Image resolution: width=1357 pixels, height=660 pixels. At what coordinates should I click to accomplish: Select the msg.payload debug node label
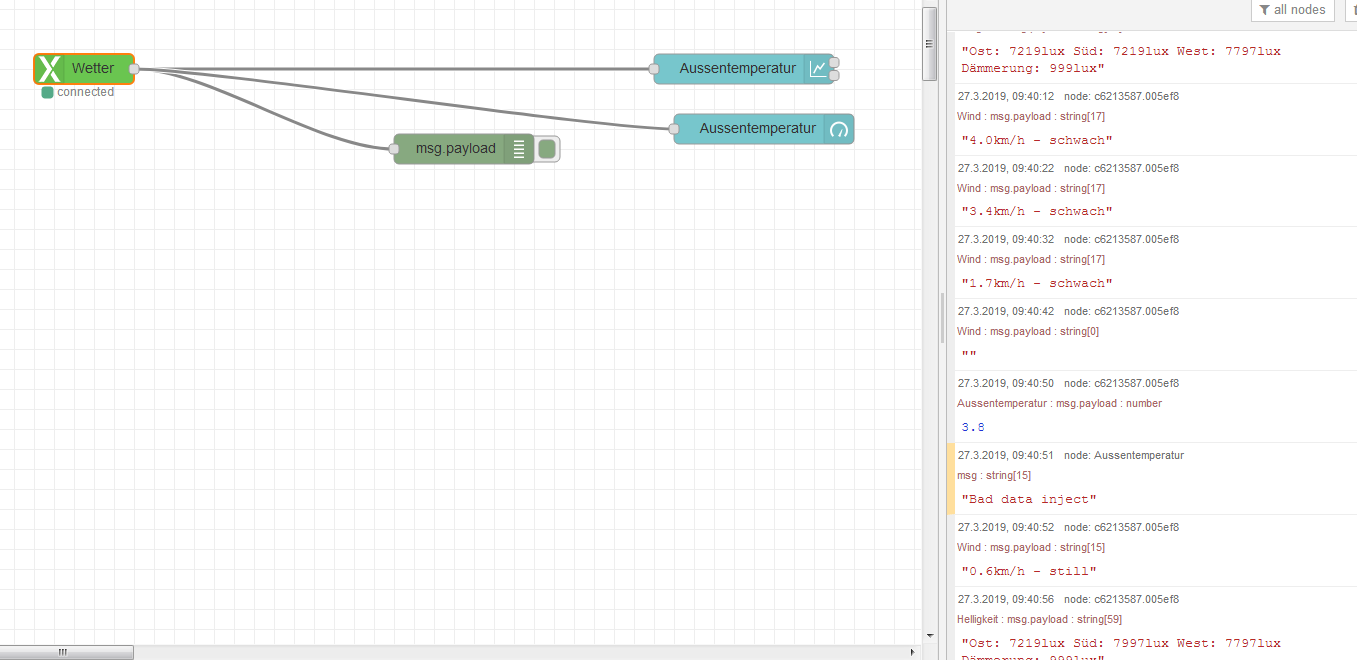tap(456, 149)
